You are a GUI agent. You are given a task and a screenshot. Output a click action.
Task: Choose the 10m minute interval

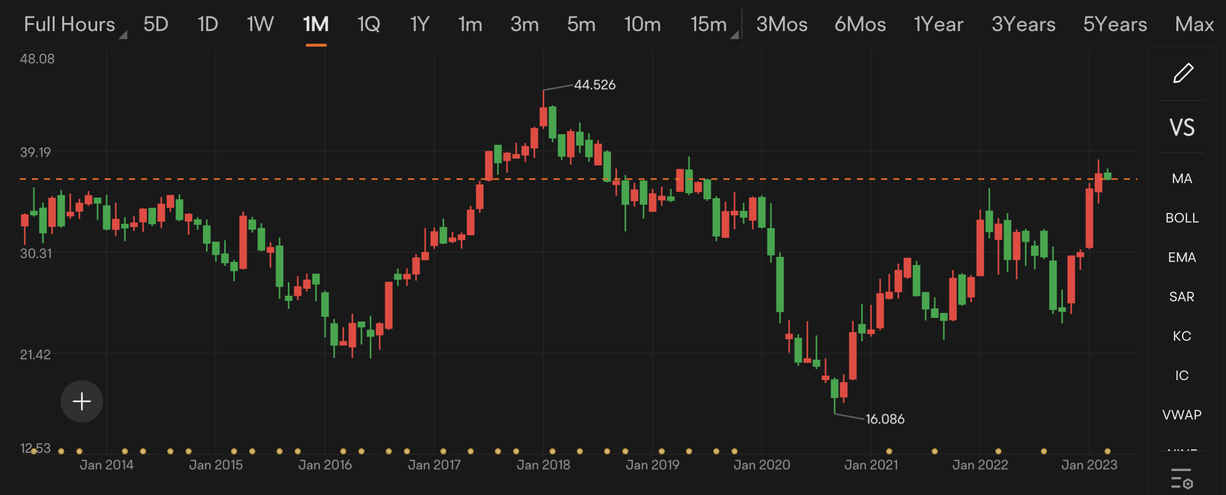[642, 25]
